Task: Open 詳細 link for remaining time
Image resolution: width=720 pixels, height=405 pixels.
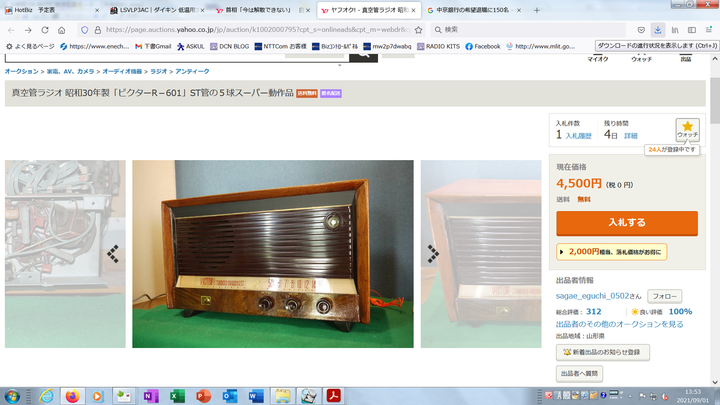Action: coord(631,135)
